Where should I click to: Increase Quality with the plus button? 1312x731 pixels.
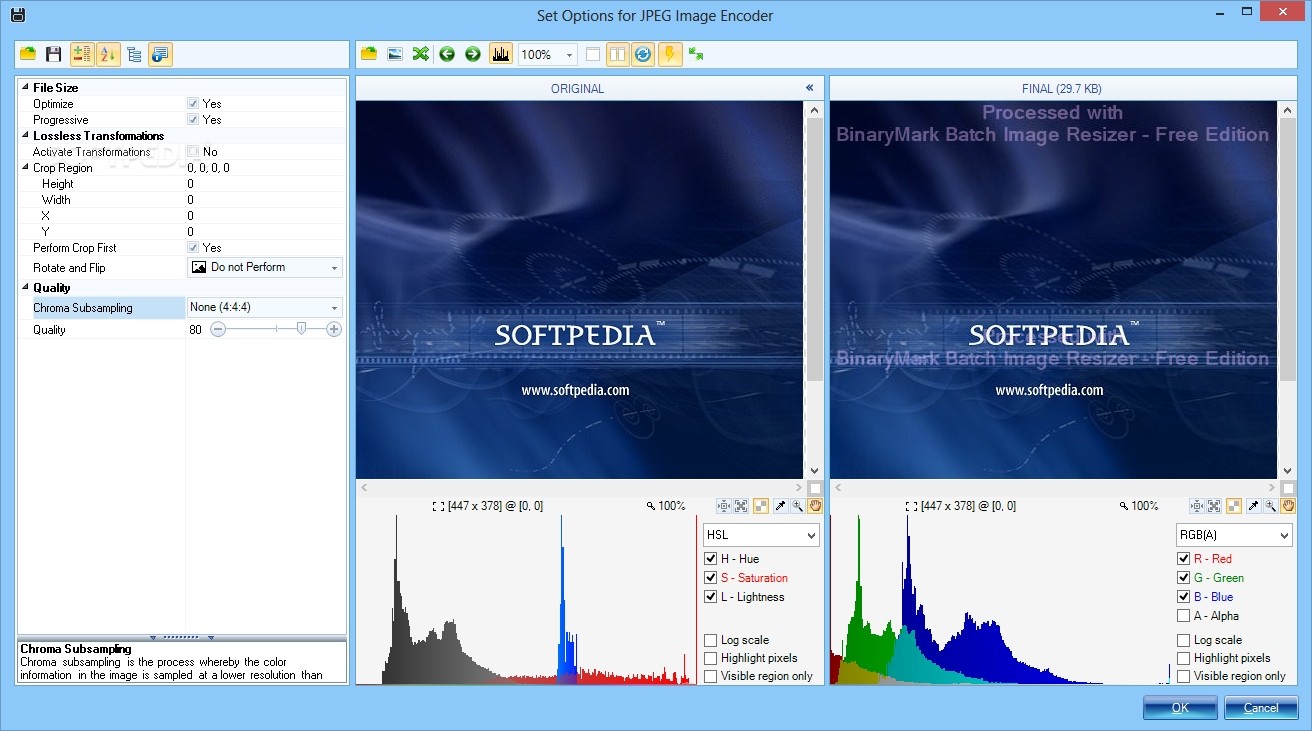[334, 329]
